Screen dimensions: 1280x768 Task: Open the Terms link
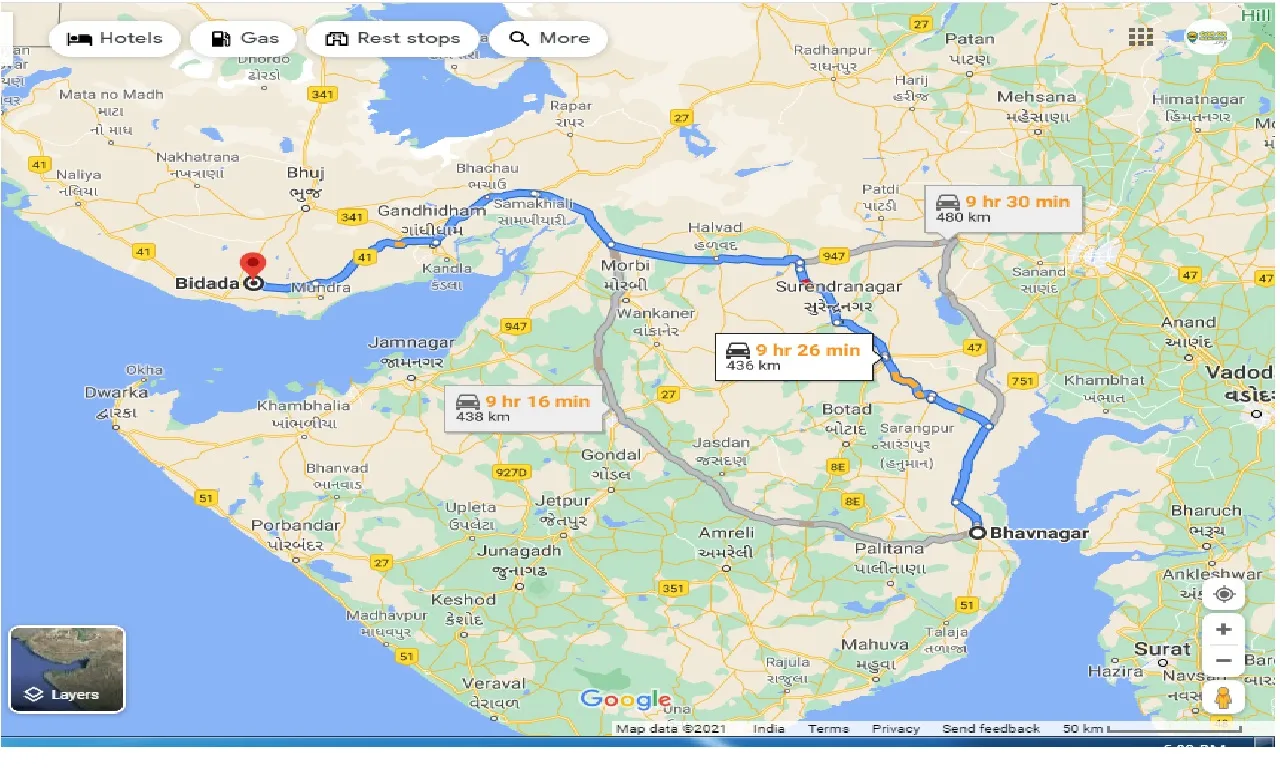pos(829,729)
